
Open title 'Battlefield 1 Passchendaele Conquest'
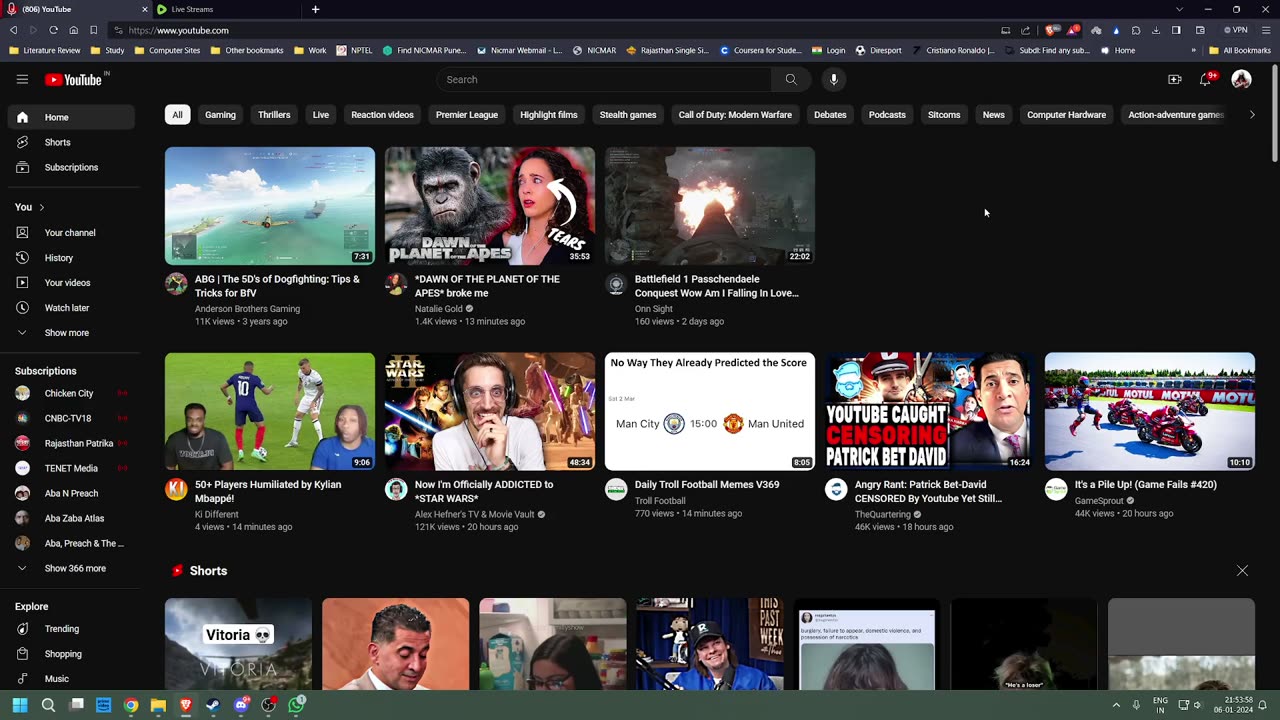coord(717,286)
